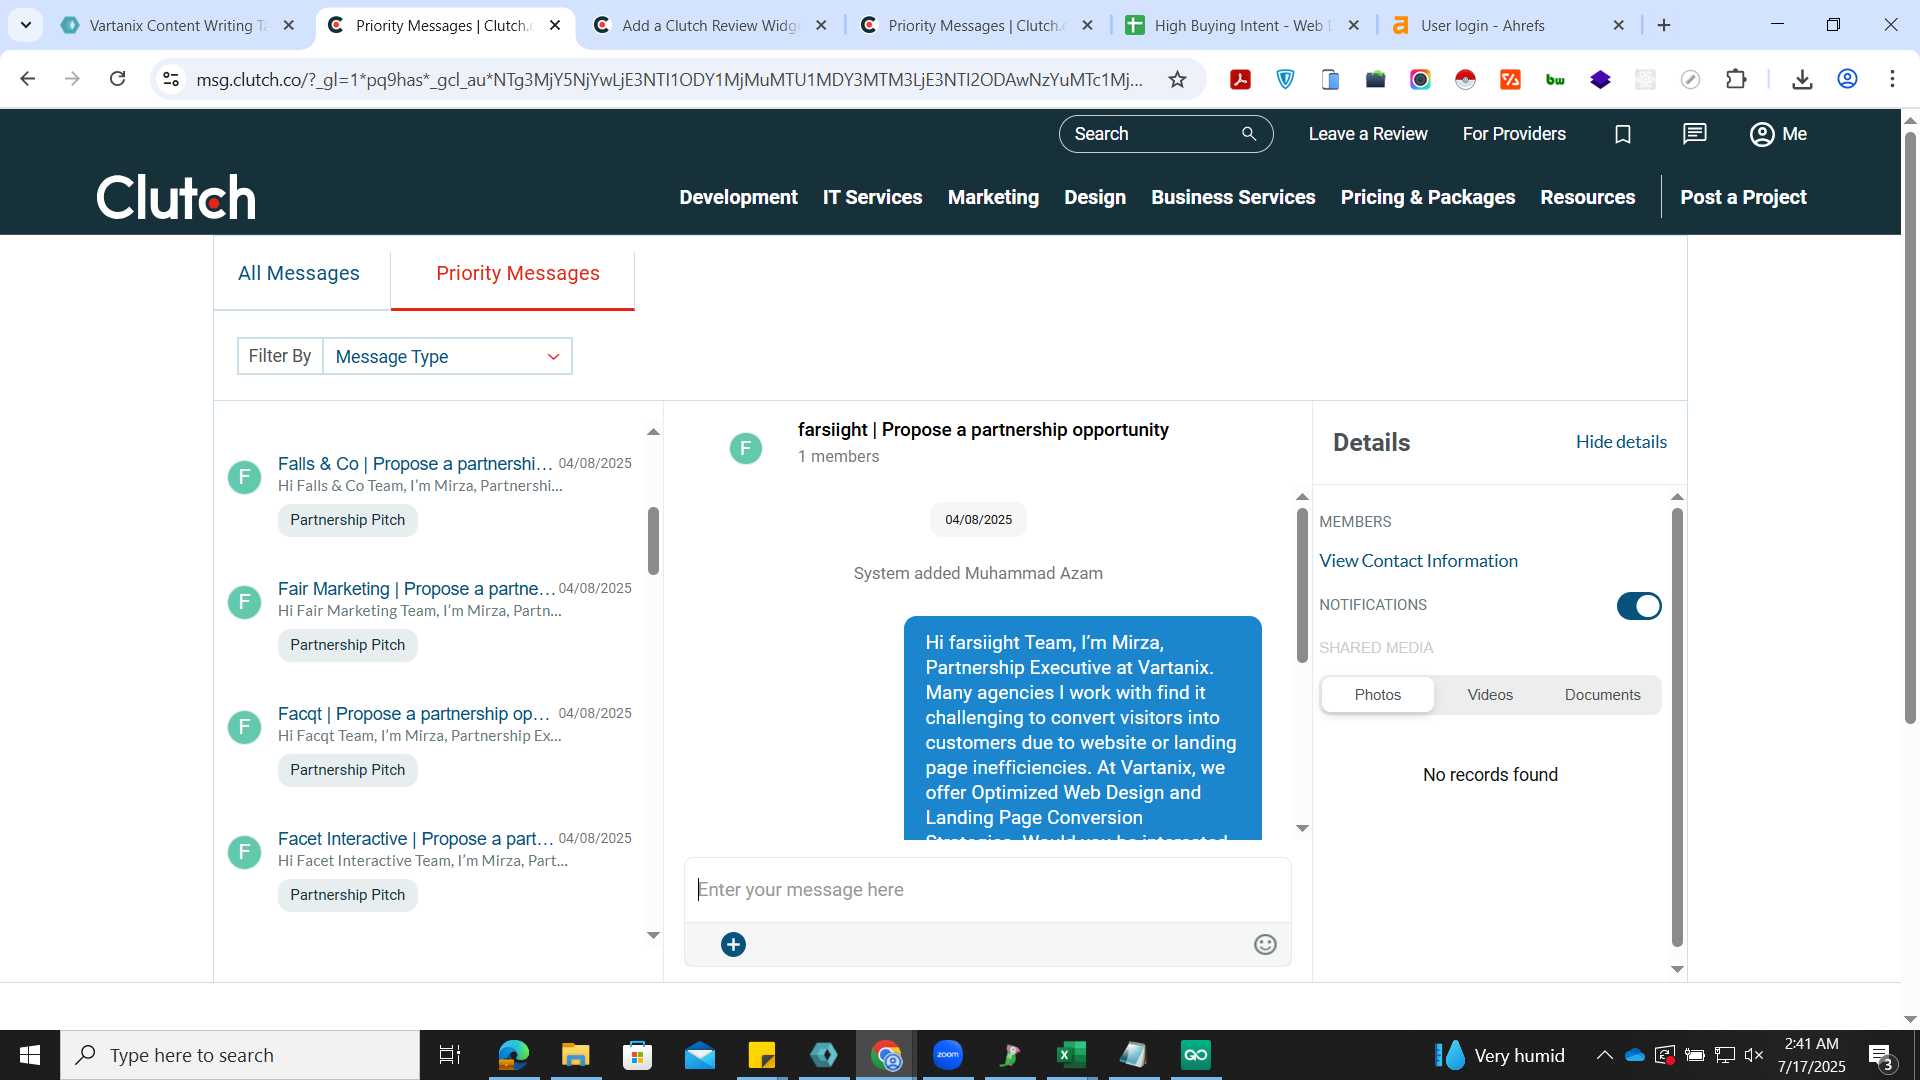Reload the page

tap(117, 79)
